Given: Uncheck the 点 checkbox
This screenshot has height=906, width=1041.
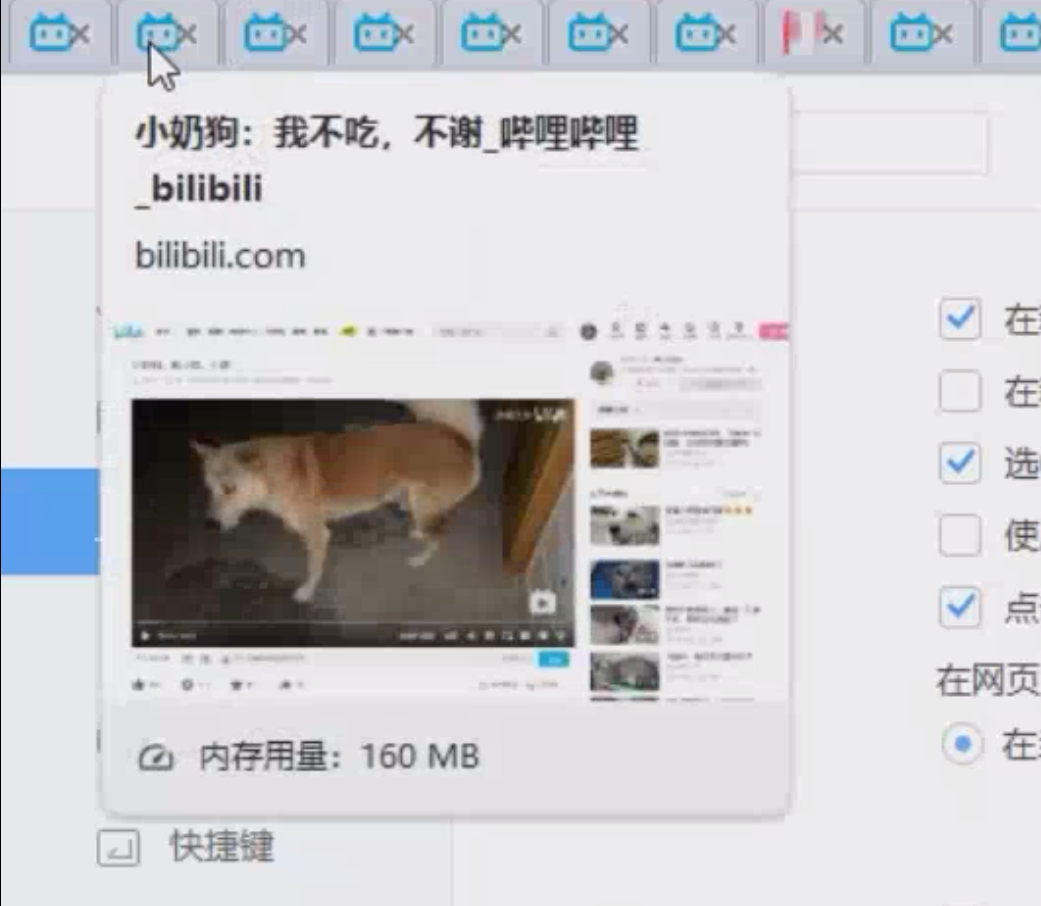Looking at the screenshot, I should [960, 607].
